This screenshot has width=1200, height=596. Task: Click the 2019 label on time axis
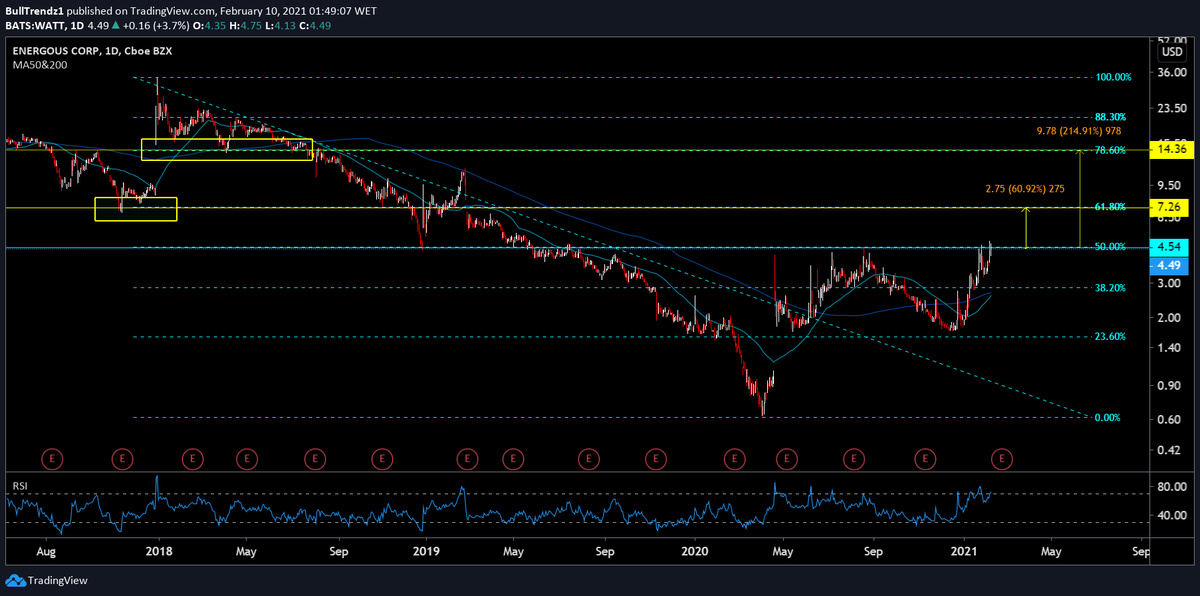coord(426,551)
